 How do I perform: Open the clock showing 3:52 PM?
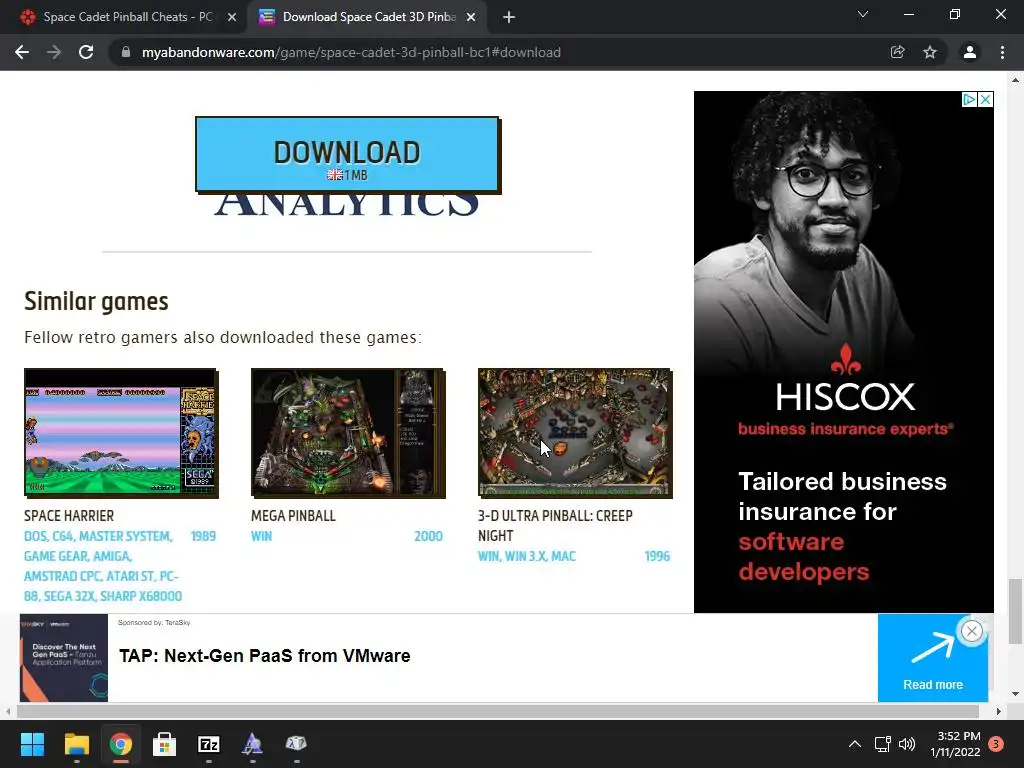[955, 744]
